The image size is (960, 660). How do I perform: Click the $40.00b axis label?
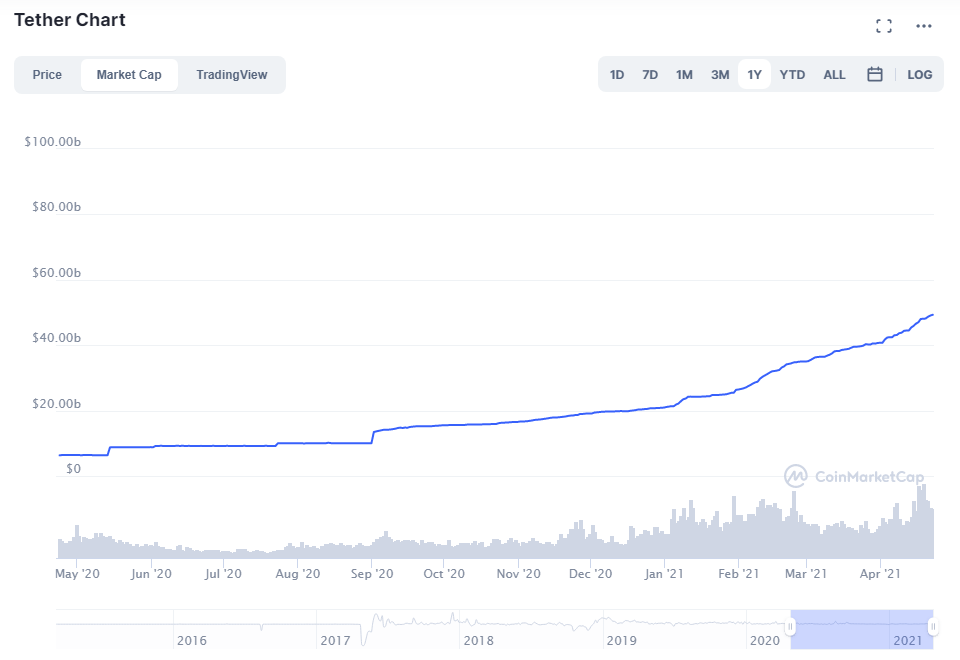pyautogui.click(x=56, y=338)
